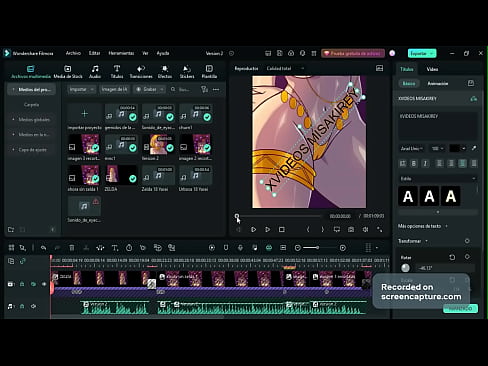Open the media panel more-options icon
This screenshot has width=488, height=366.
tap(216, 89)
